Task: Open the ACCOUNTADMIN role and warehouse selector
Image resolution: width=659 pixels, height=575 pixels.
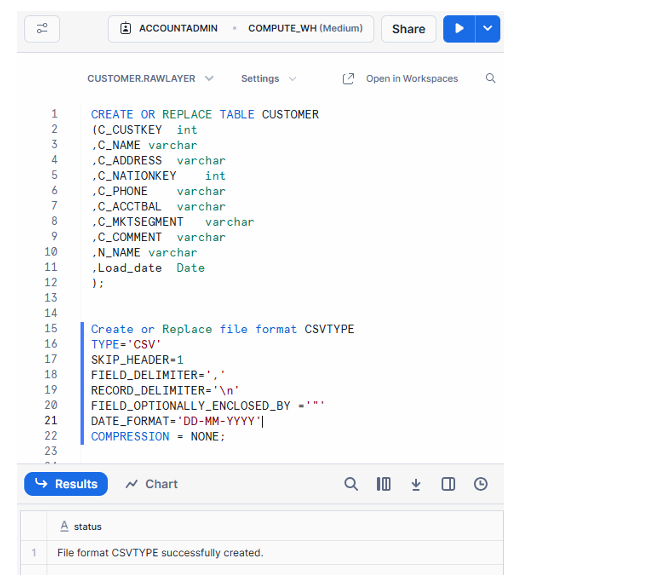Action: pos(241,29)
